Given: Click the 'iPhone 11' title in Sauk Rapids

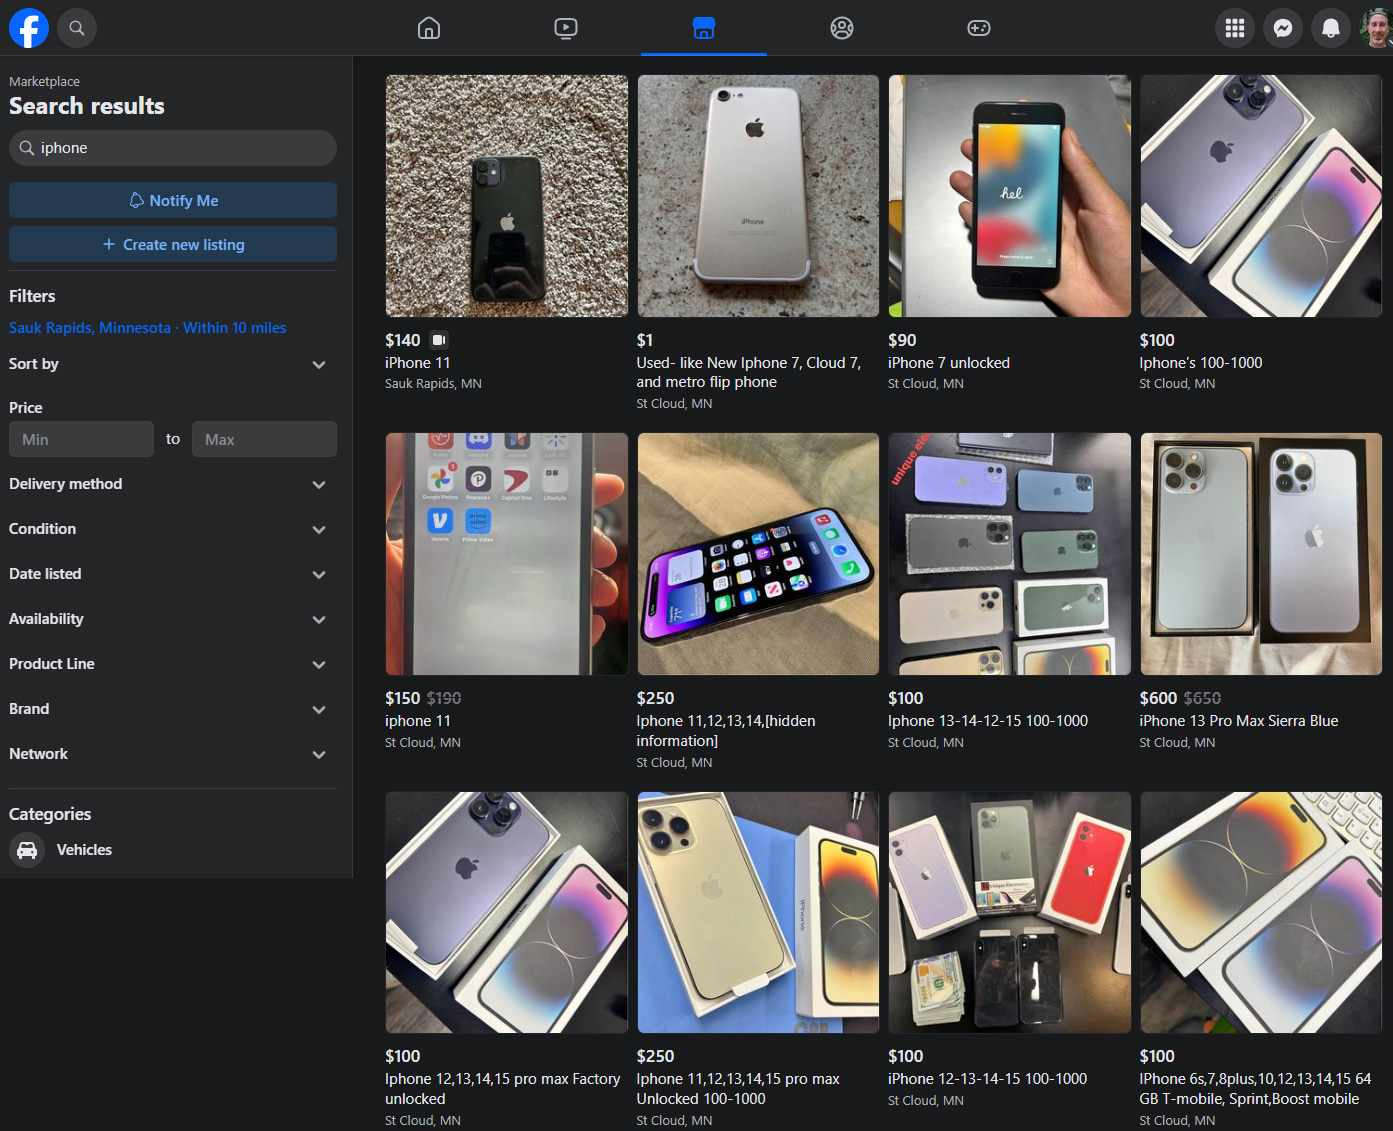Looking at the screenshot, I should 418,363.
